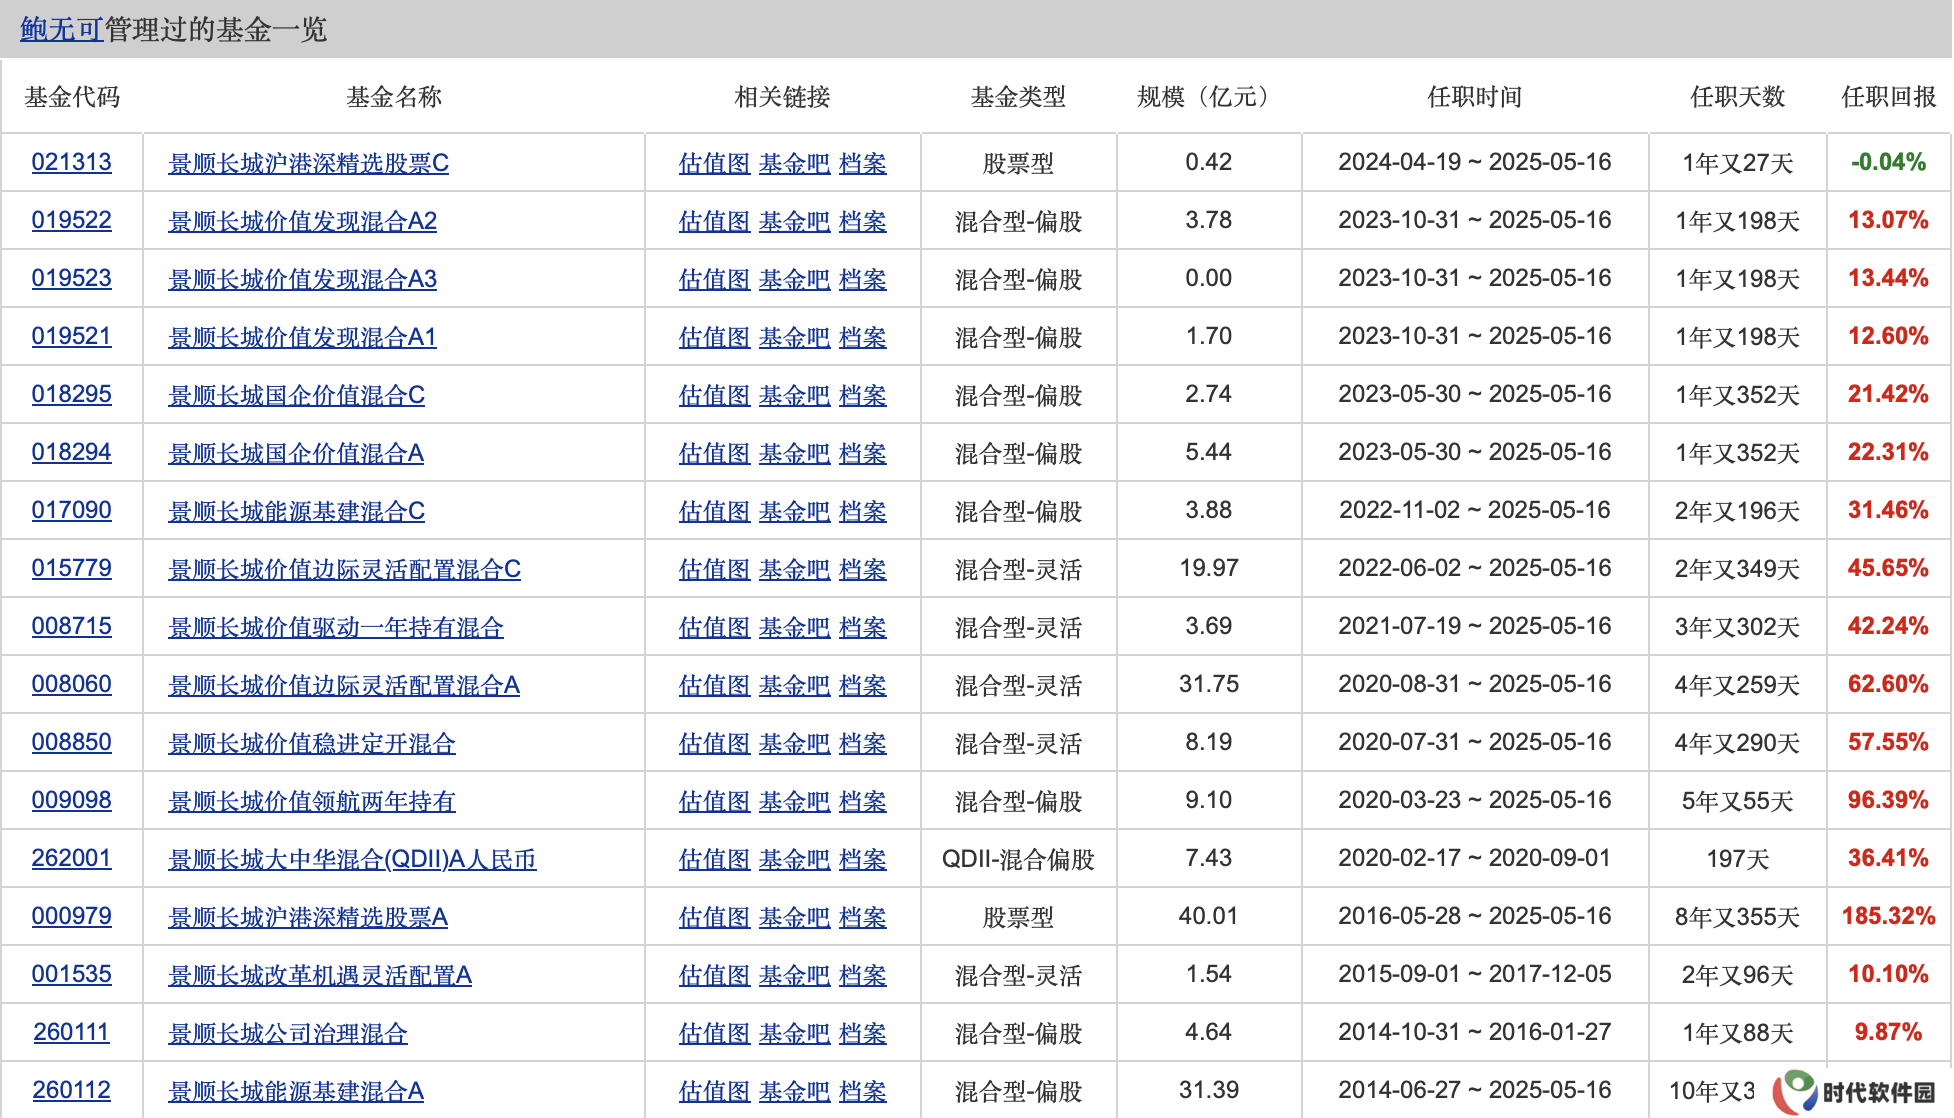Open fund 景顺长城价值发现混合A3

[x=303, y=279]
